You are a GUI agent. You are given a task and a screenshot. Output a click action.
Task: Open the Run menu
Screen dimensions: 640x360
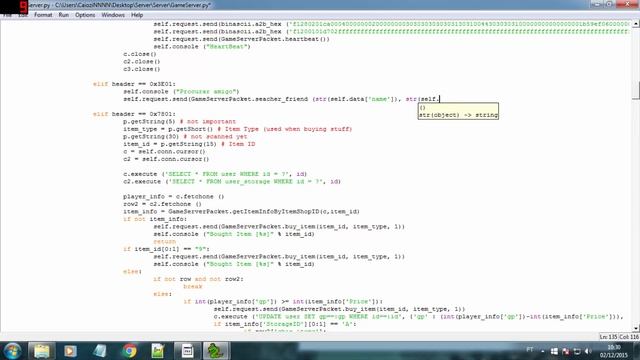[x=63, y=15]
